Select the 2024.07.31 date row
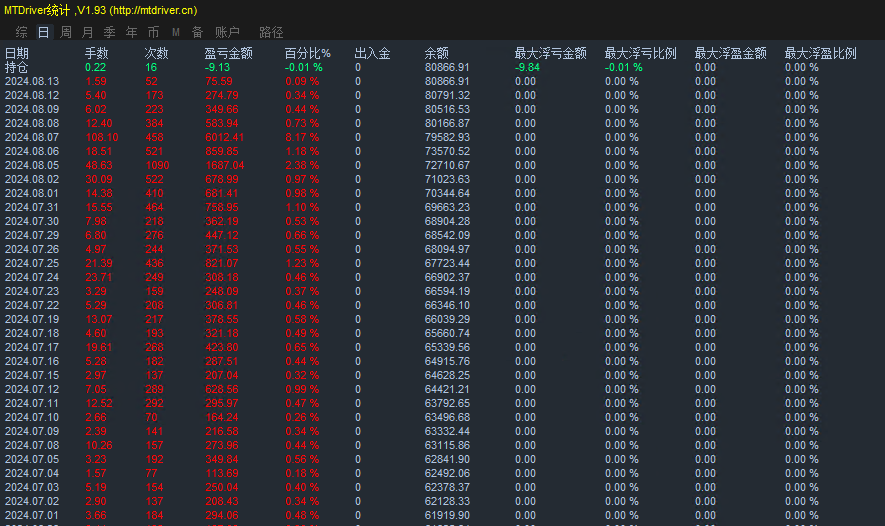 [x=32, y=207]
